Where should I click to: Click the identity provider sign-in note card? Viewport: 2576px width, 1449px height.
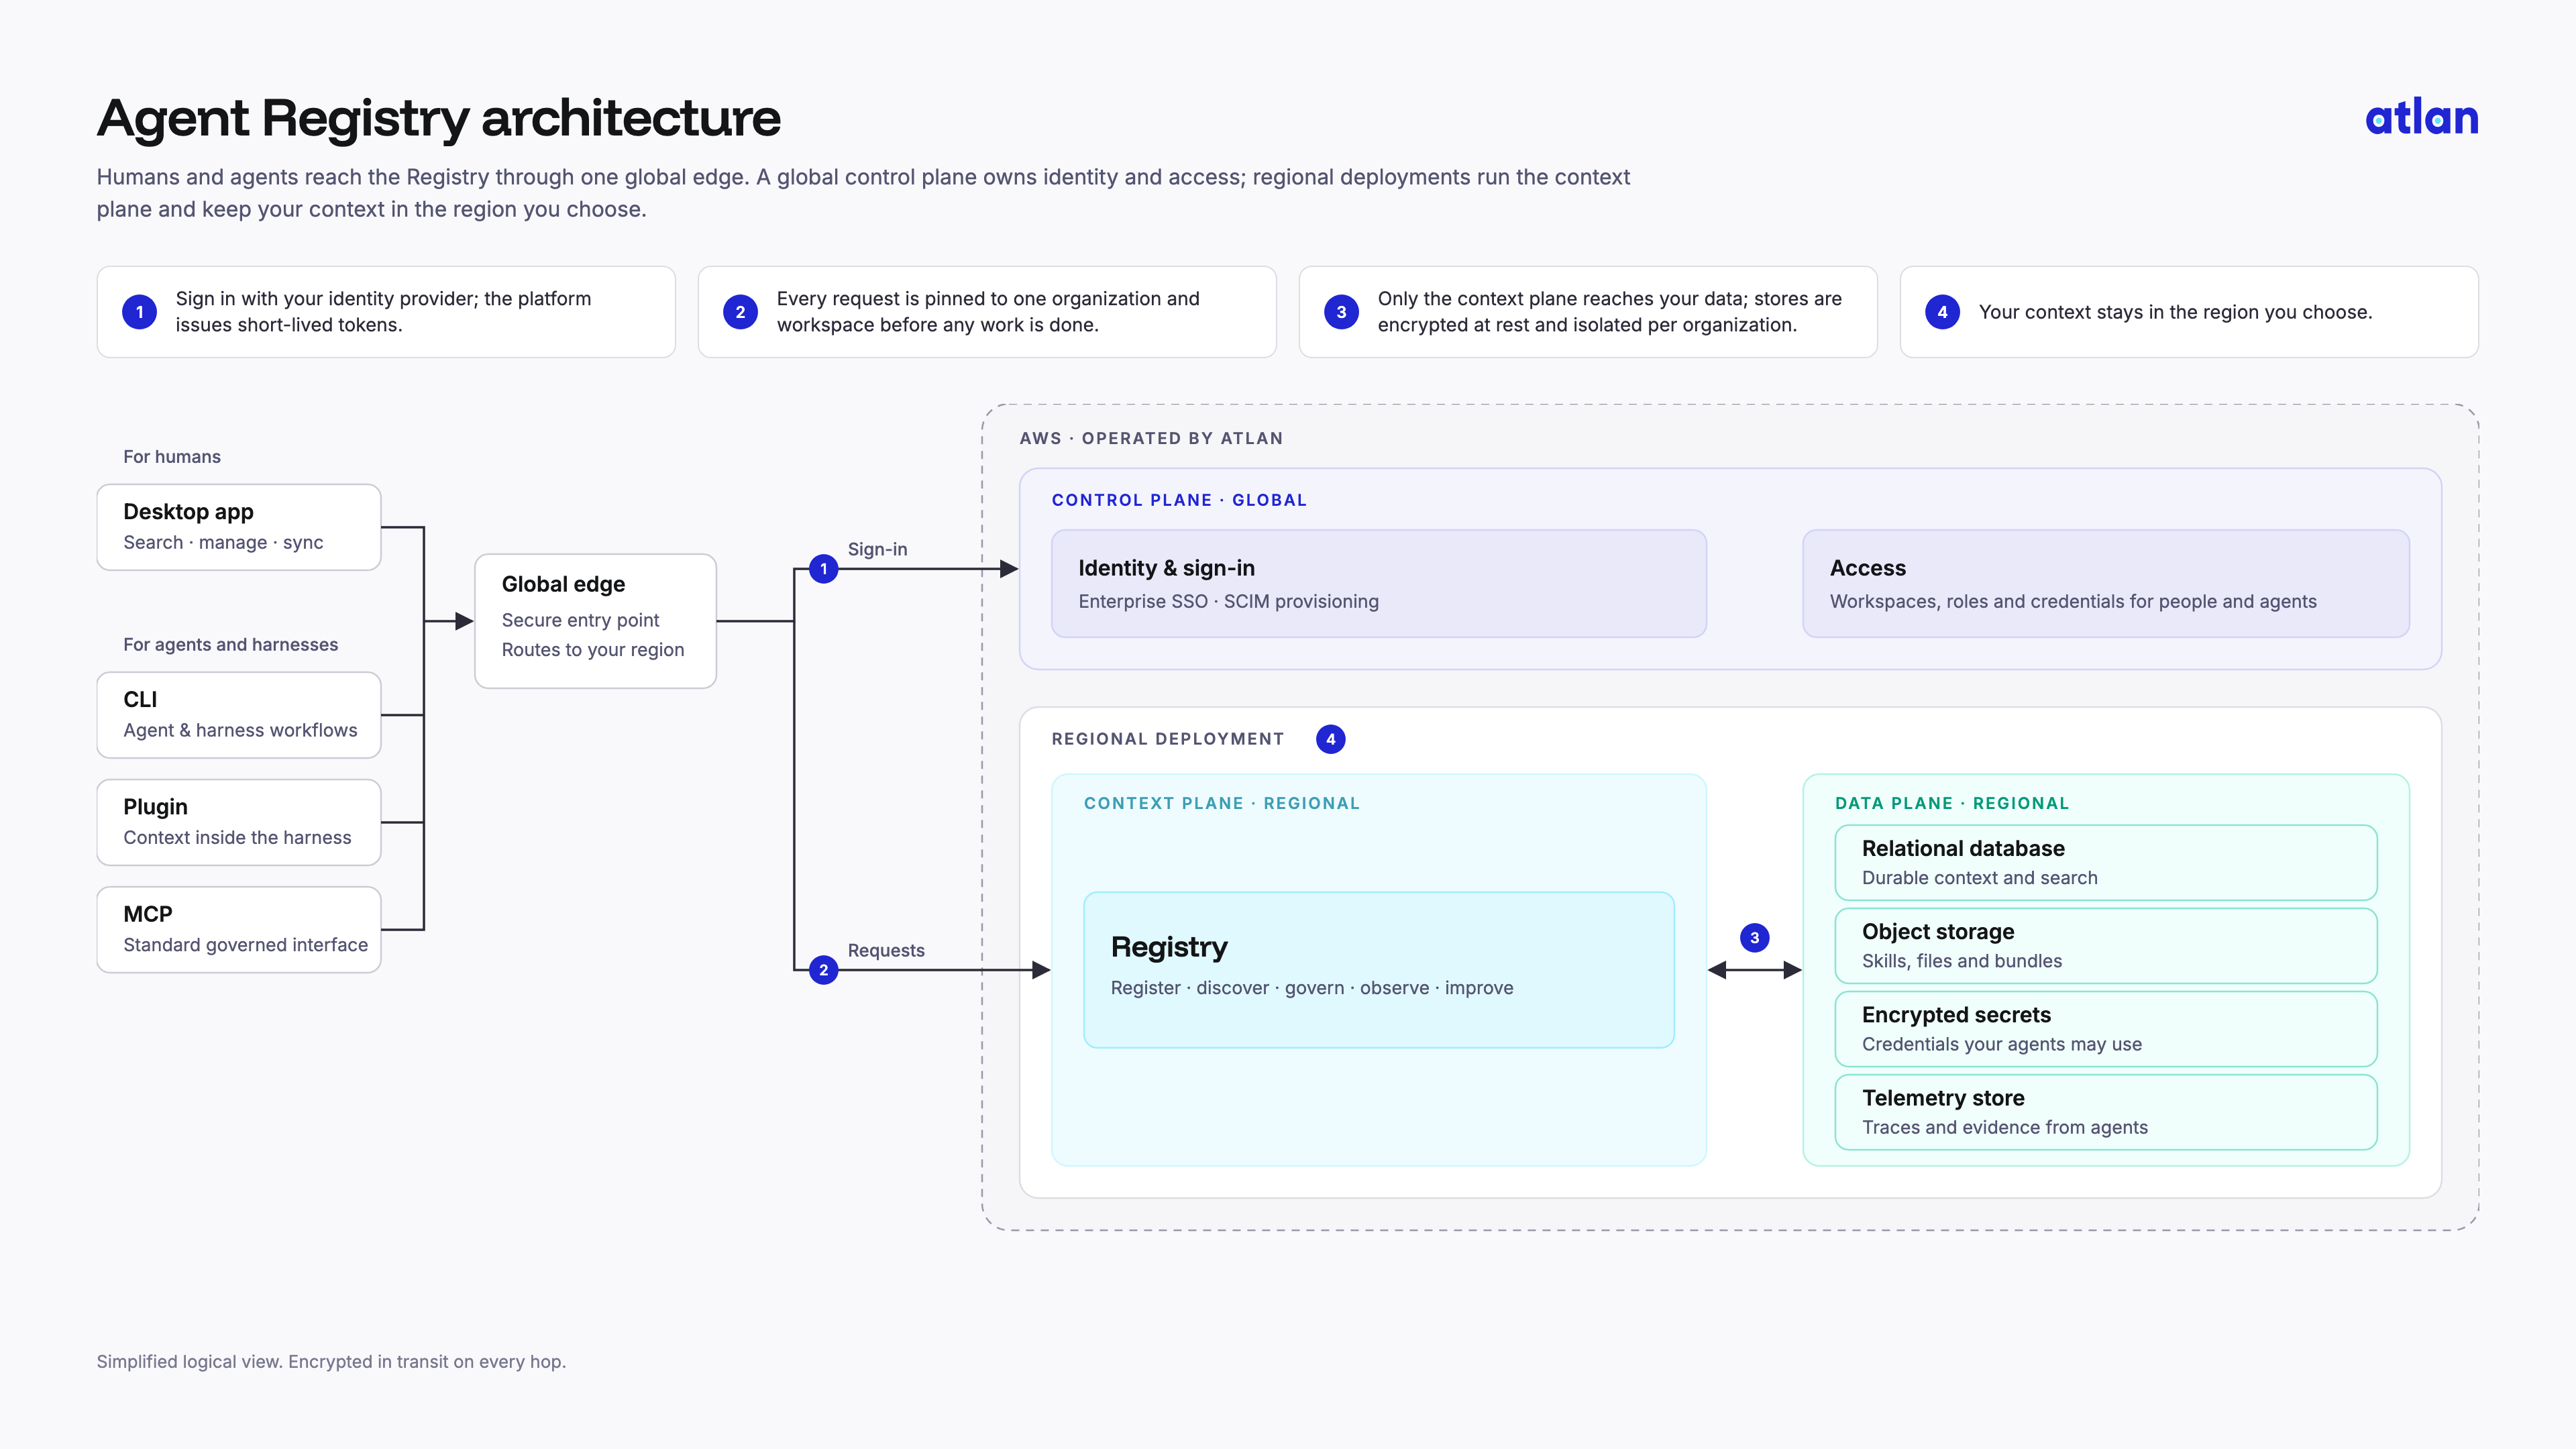(x=386, y=312)
